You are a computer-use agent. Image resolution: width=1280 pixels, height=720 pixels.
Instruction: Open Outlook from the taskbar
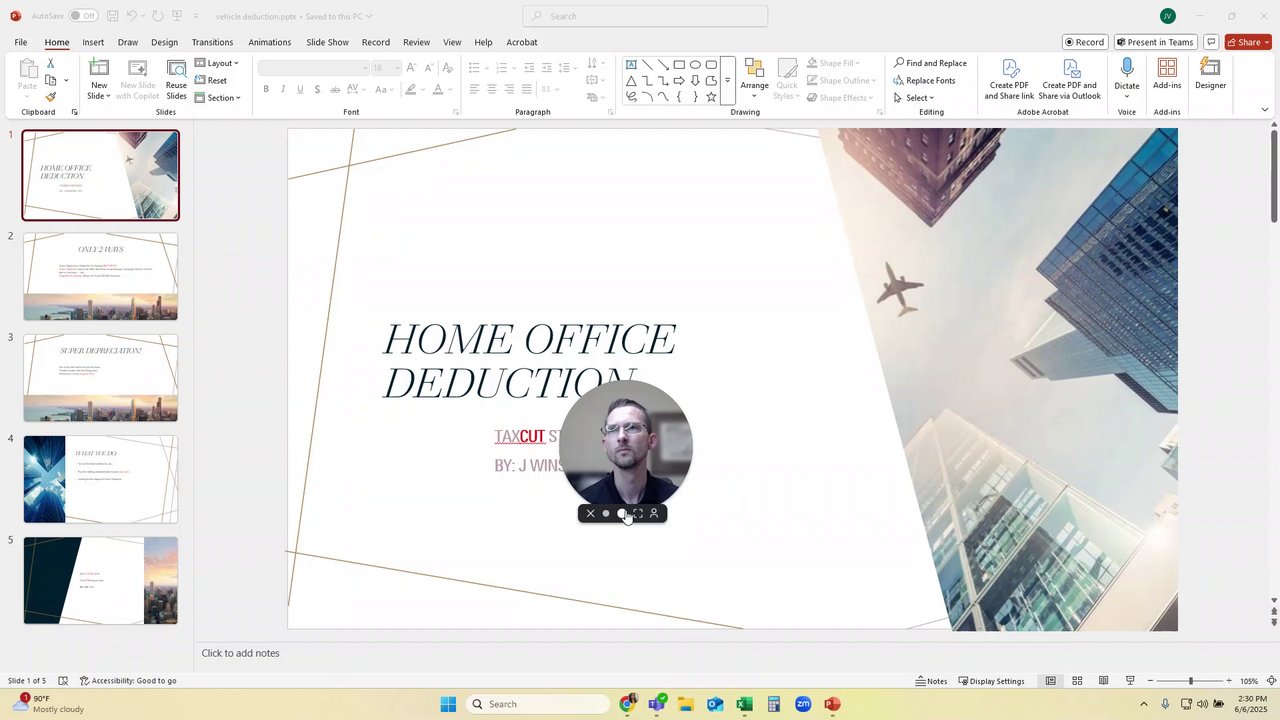point(715,704)
